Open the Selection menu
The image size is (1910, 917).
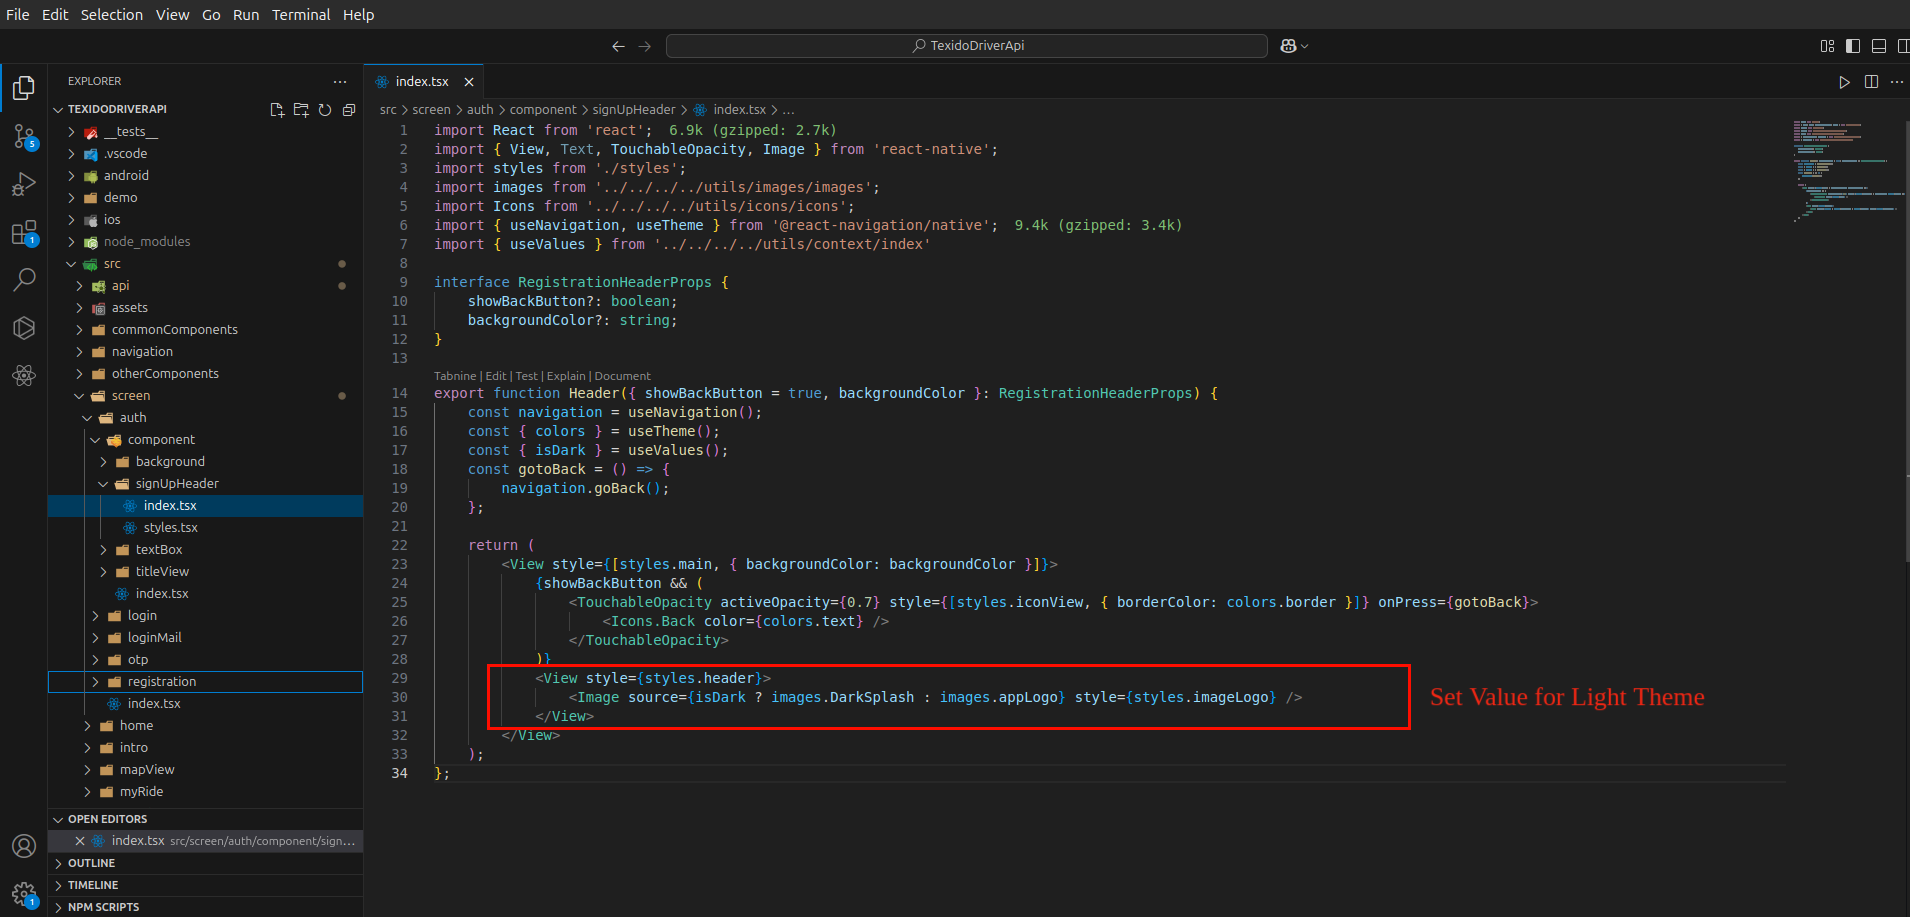[x=111, y=15]
